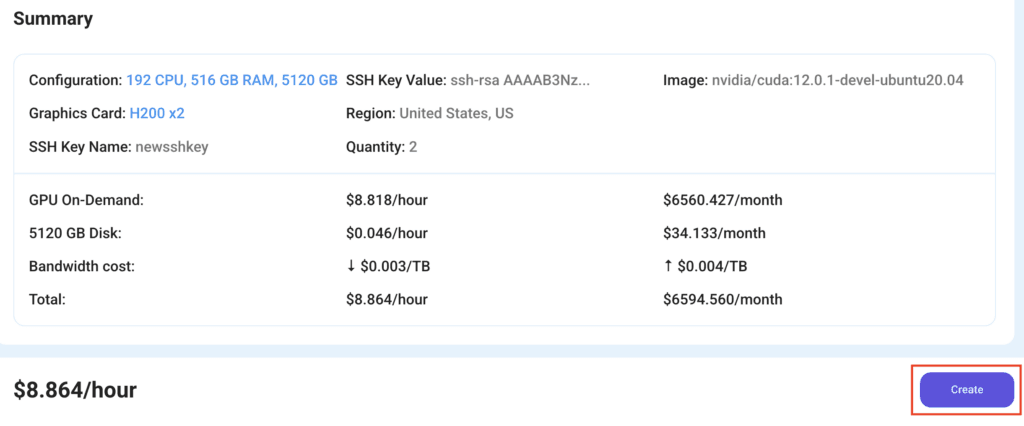1024x426 pixels.
Task: Click the United States, US region value
Action: click(456, 113)
